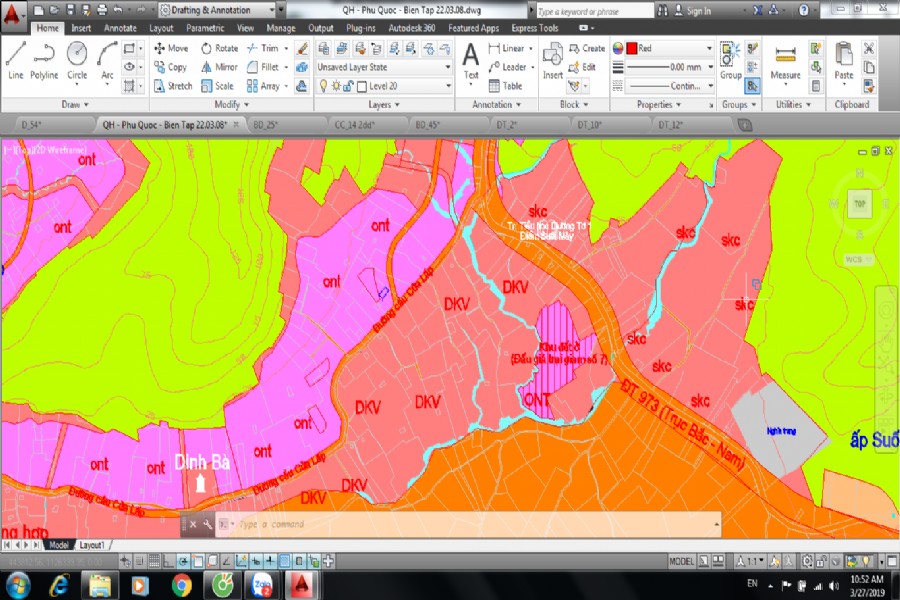Toggle MODEL space button in status bar
This screenshot has height=600, width=900.
pos(681,562)
